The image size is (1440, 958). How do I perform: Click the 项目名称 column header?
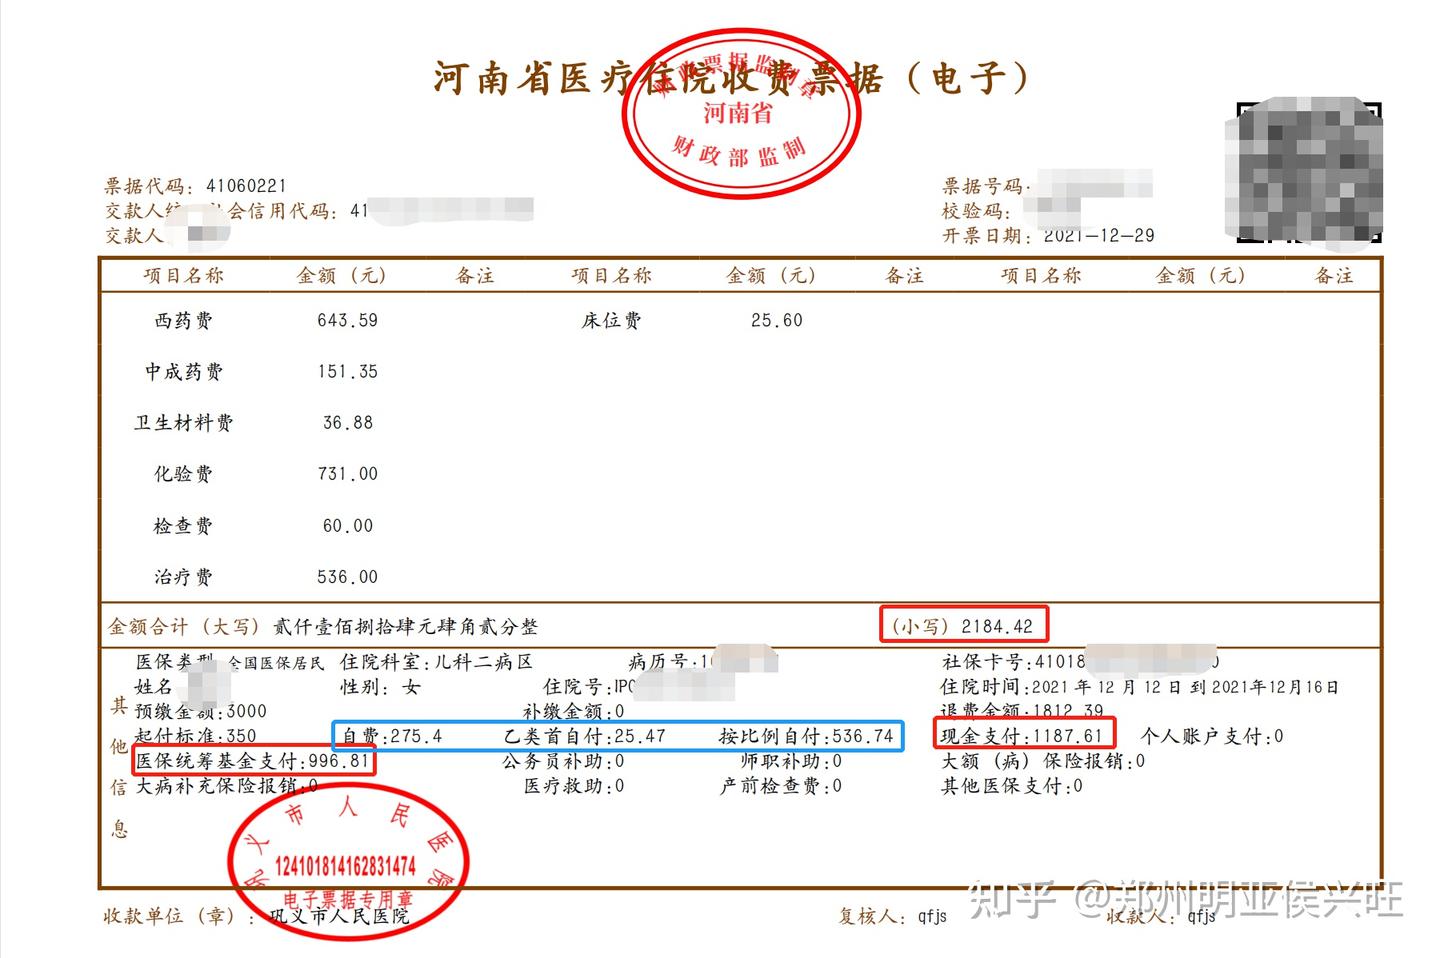click(184, 275)
